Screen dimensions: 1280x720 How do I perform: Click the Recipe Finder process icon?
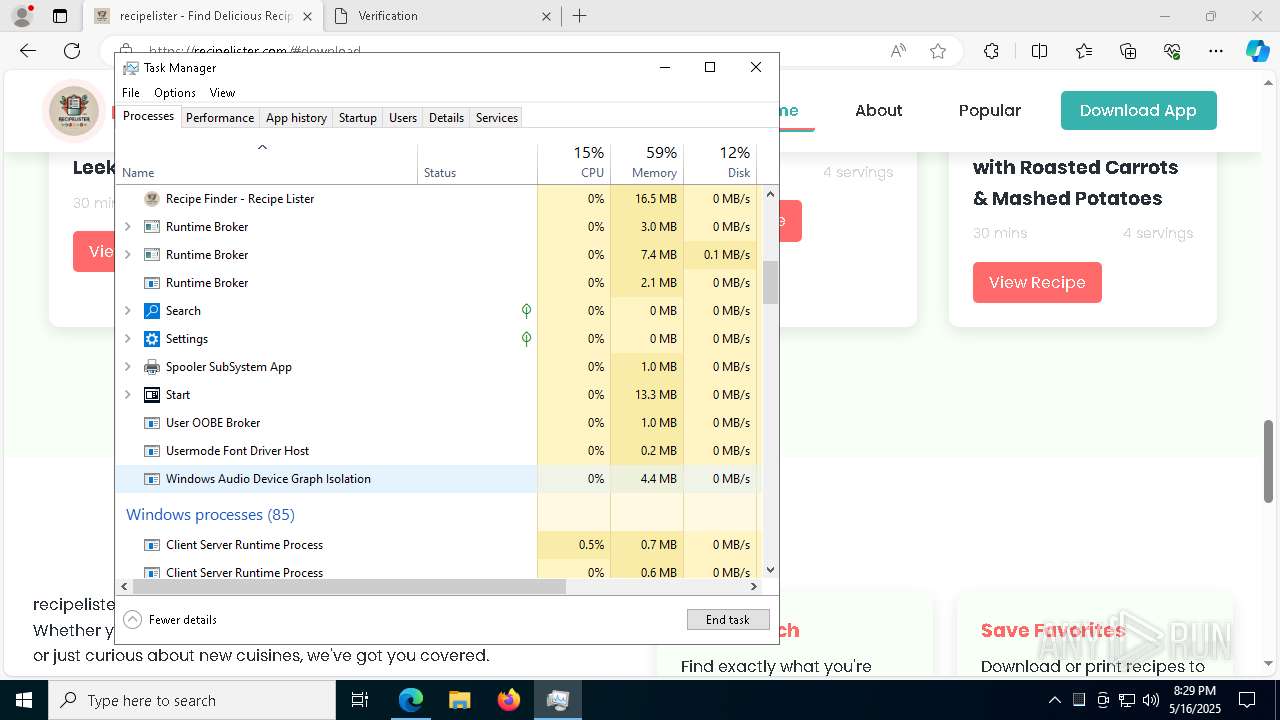(x=152, y=199)
